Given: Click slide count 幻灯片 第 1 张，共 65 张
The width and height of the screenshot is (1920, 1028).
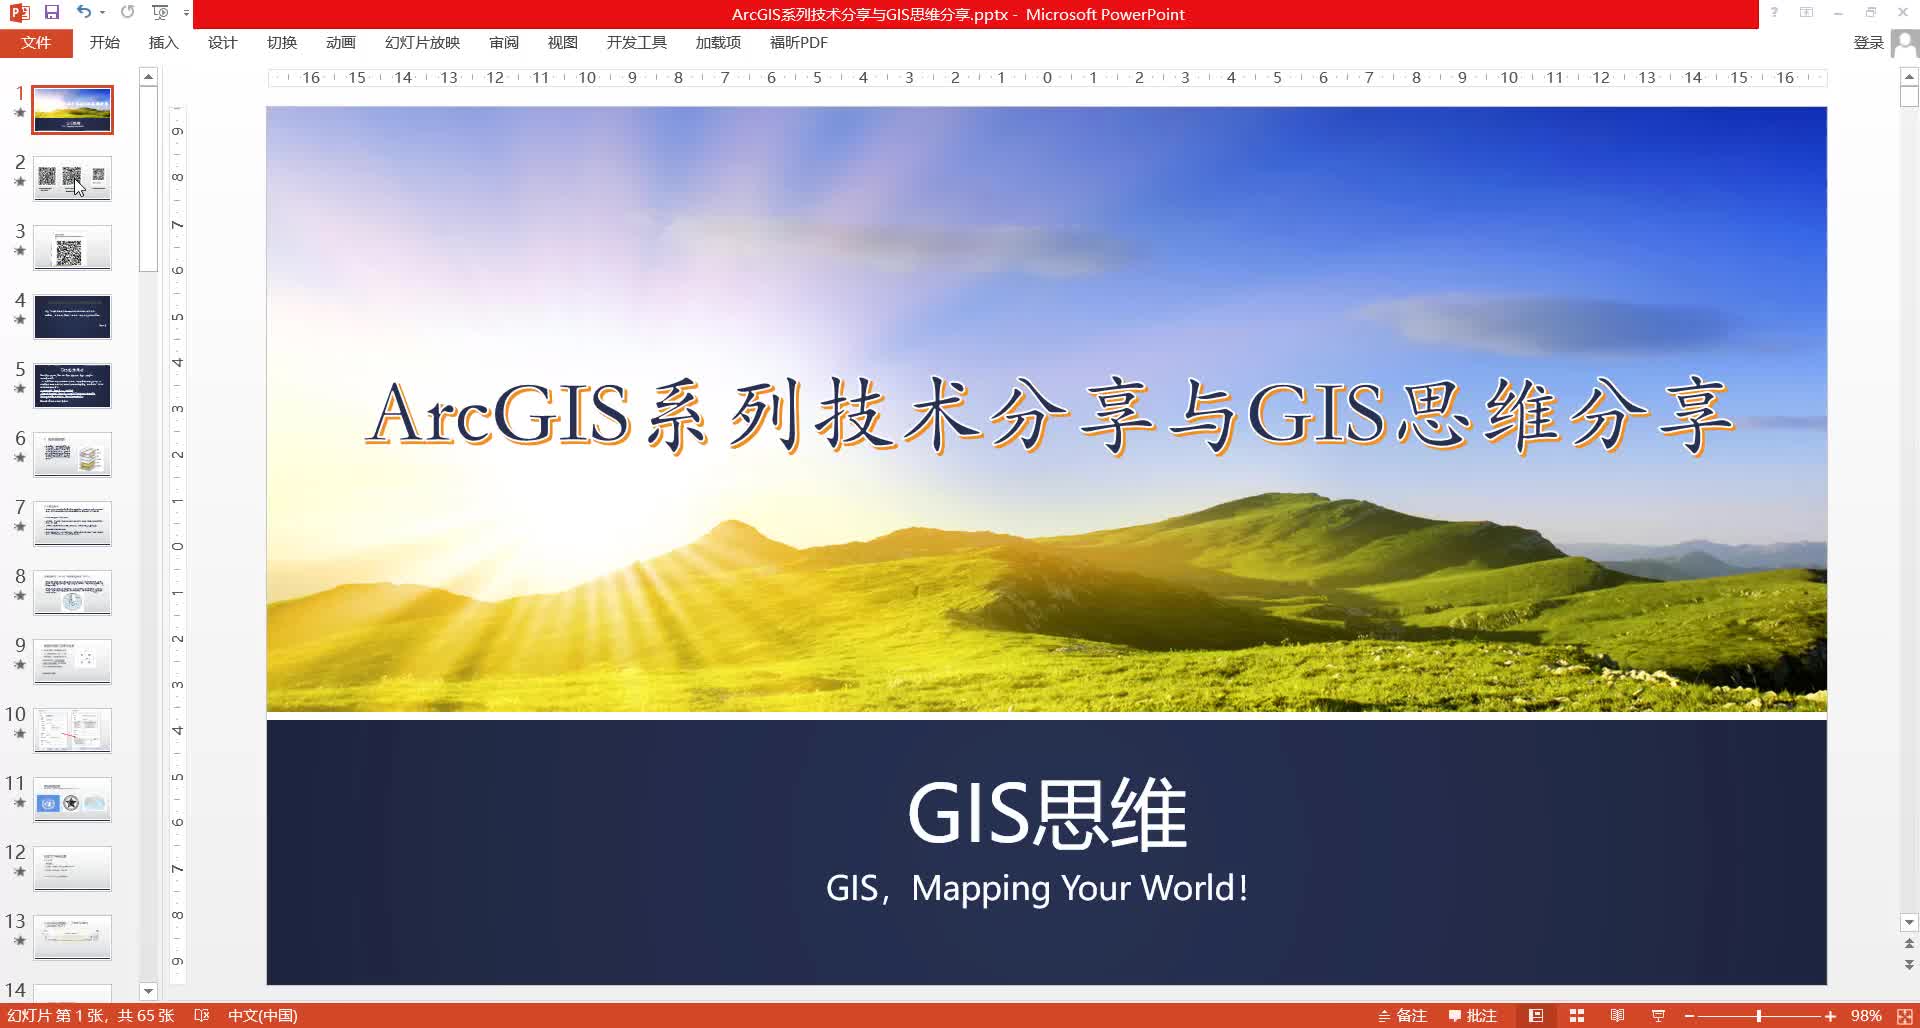Looking at the screenshot, I should click(90, 1015).
